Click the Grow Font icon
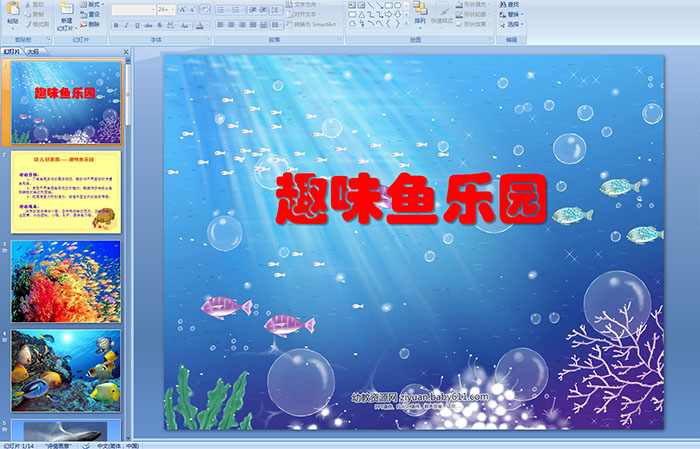 pyautogui.click(x=183, y=9)
